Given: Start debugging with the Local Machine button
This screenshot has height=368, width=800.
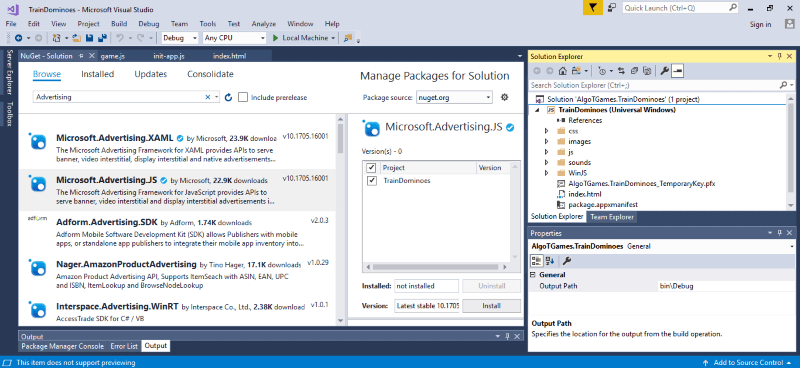Looking at the screenshot, I should (301, 38).
